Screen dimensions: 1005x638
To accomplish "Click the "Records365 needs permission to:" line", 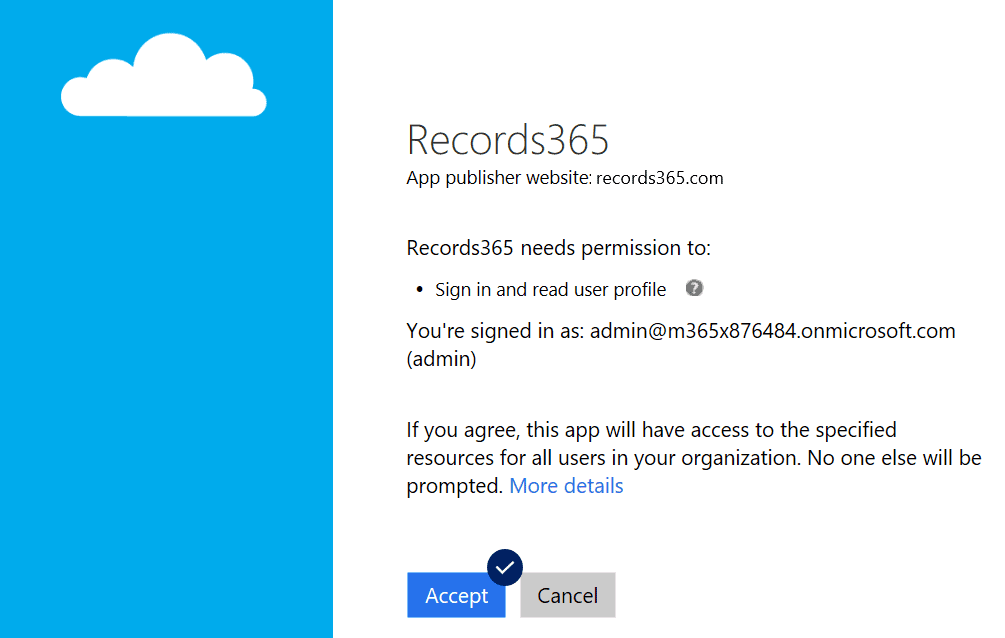I will click(x=558, y=248).
